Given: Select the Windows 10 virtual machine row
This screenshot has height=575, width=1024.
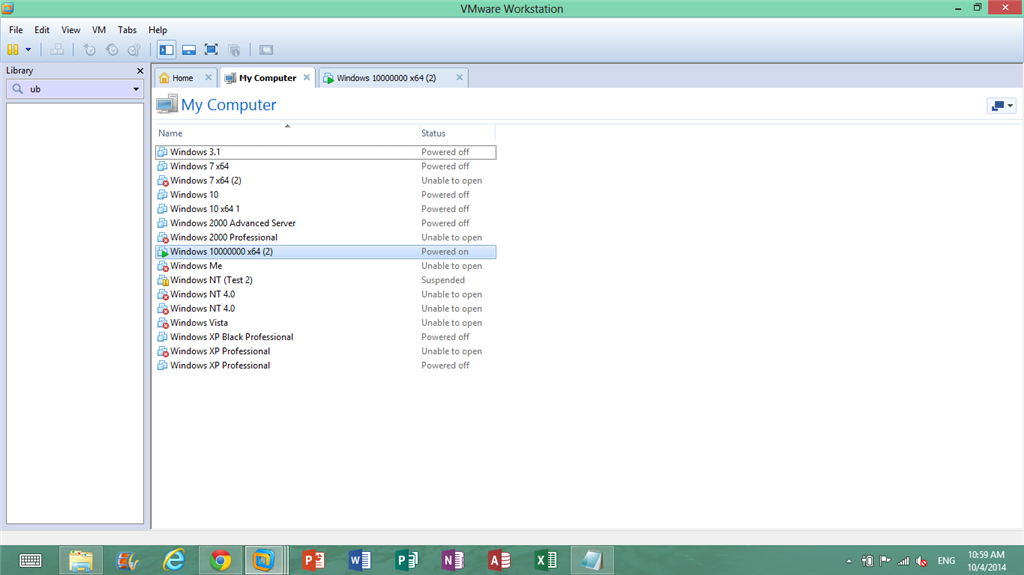Looking at the screenshot, I should click(326, 195).
